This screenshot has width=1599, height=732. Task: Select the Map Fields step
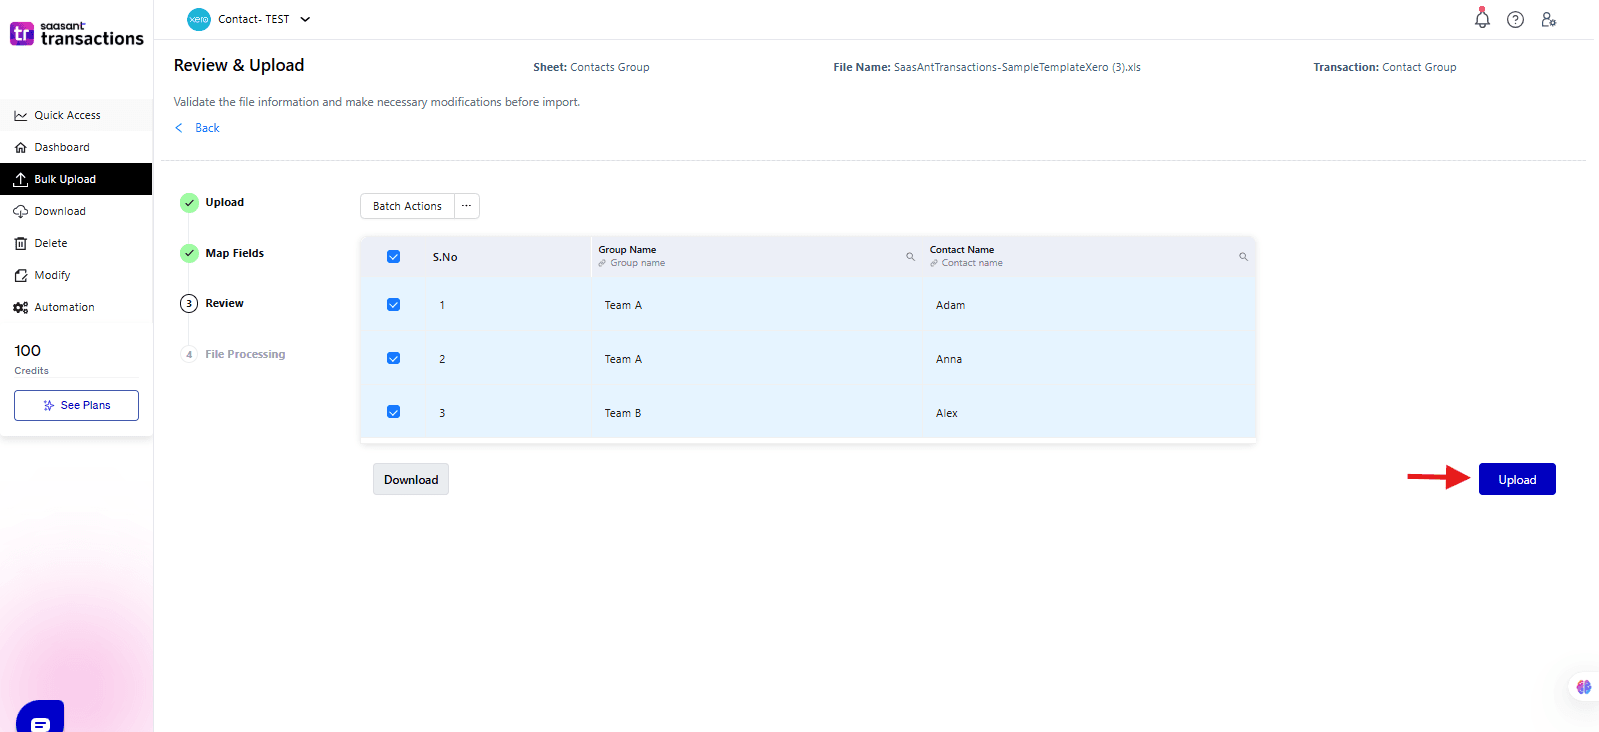[x=234, y=253]
